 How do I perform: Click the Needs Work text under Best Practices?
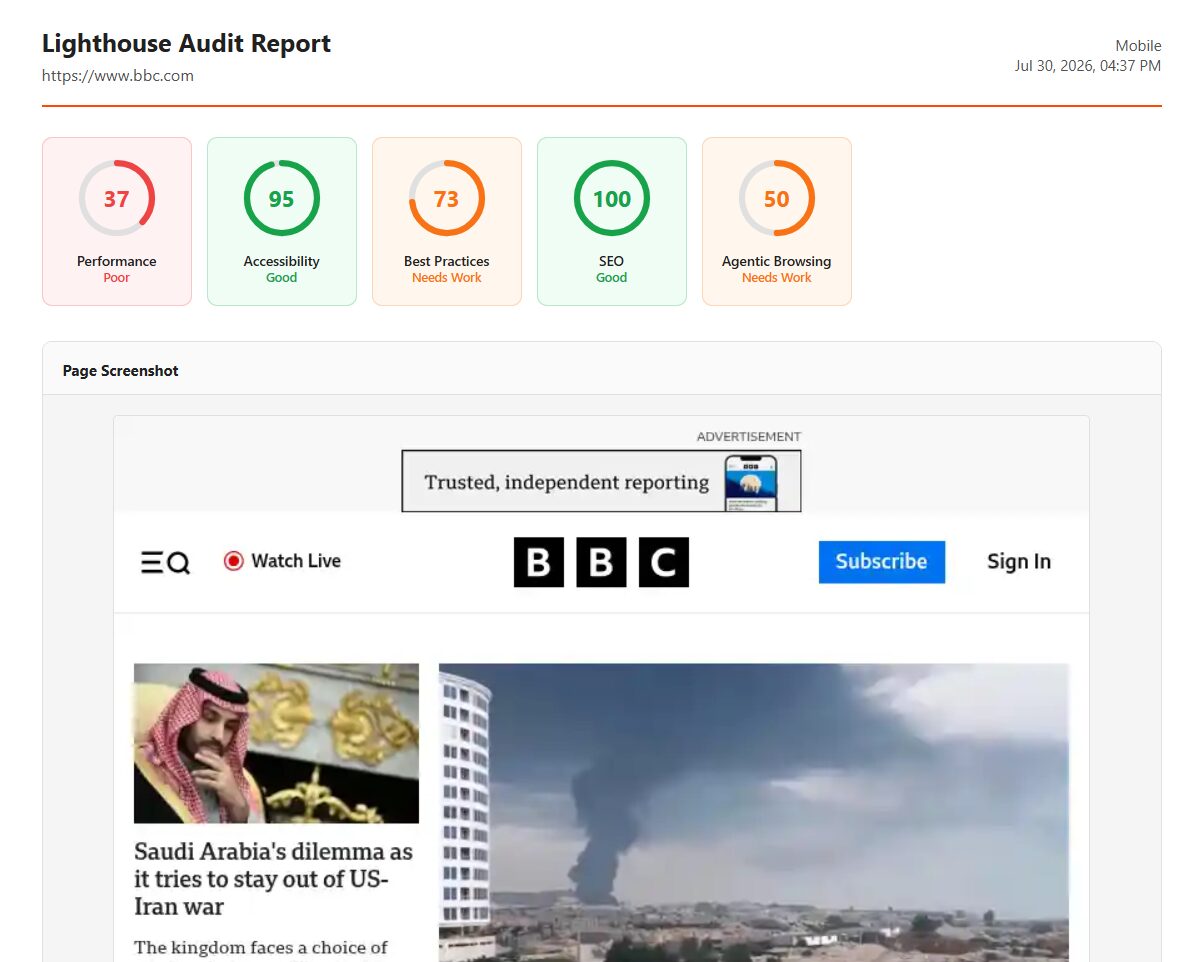(446, 278)
